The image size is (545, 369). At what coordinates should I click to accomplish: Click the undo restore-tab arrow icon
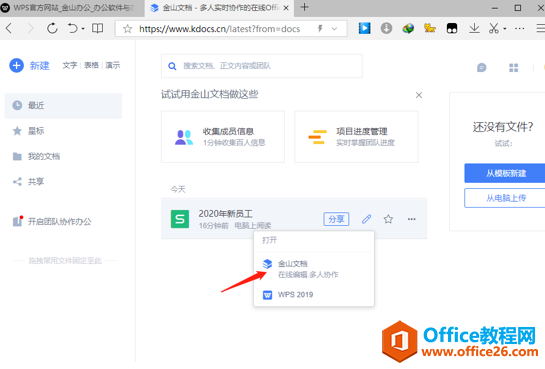point(72,28)
